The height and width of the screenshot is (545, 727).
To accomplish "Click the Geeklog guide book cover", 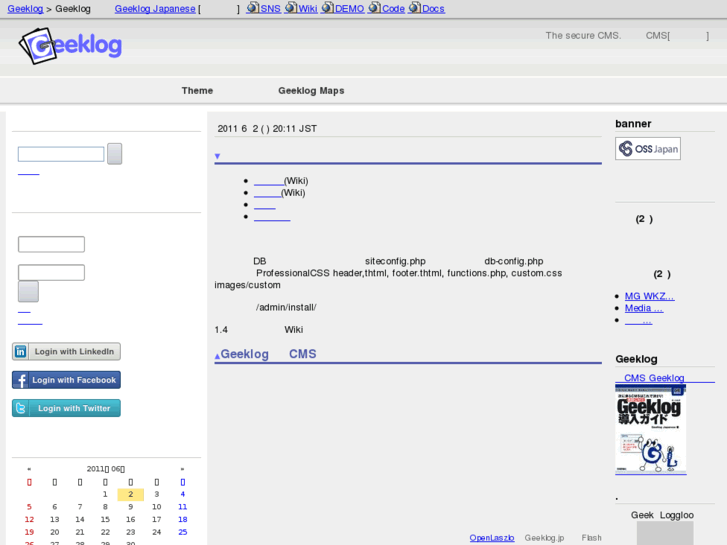I will (650, 429).
